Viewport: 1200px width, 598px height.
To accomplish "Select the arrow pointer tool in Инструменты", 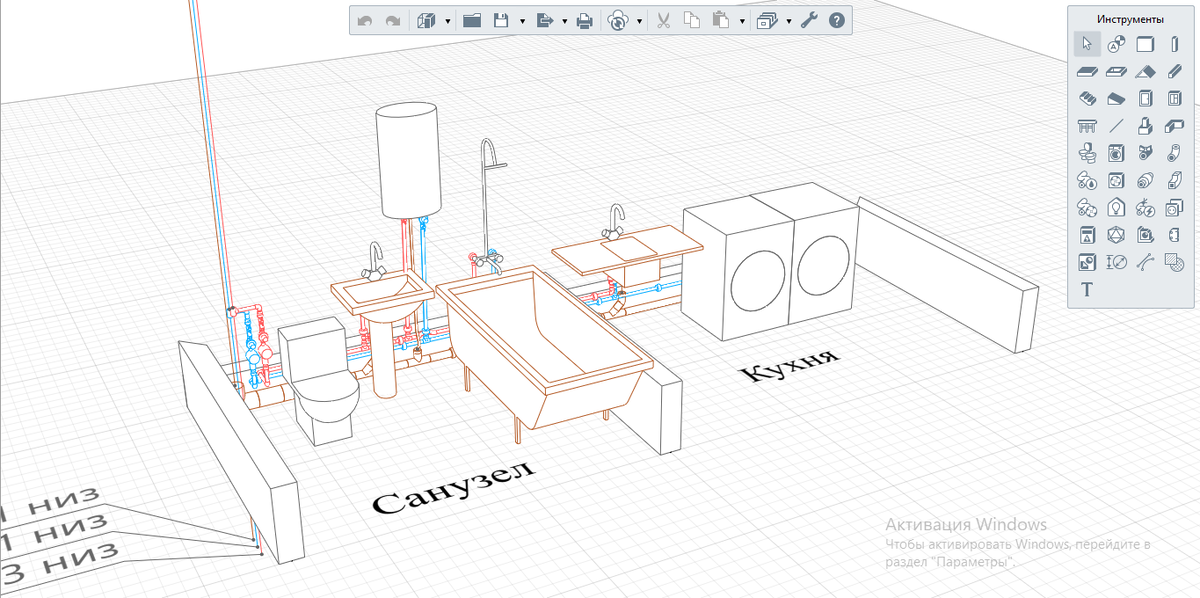I will point(1087,43).
